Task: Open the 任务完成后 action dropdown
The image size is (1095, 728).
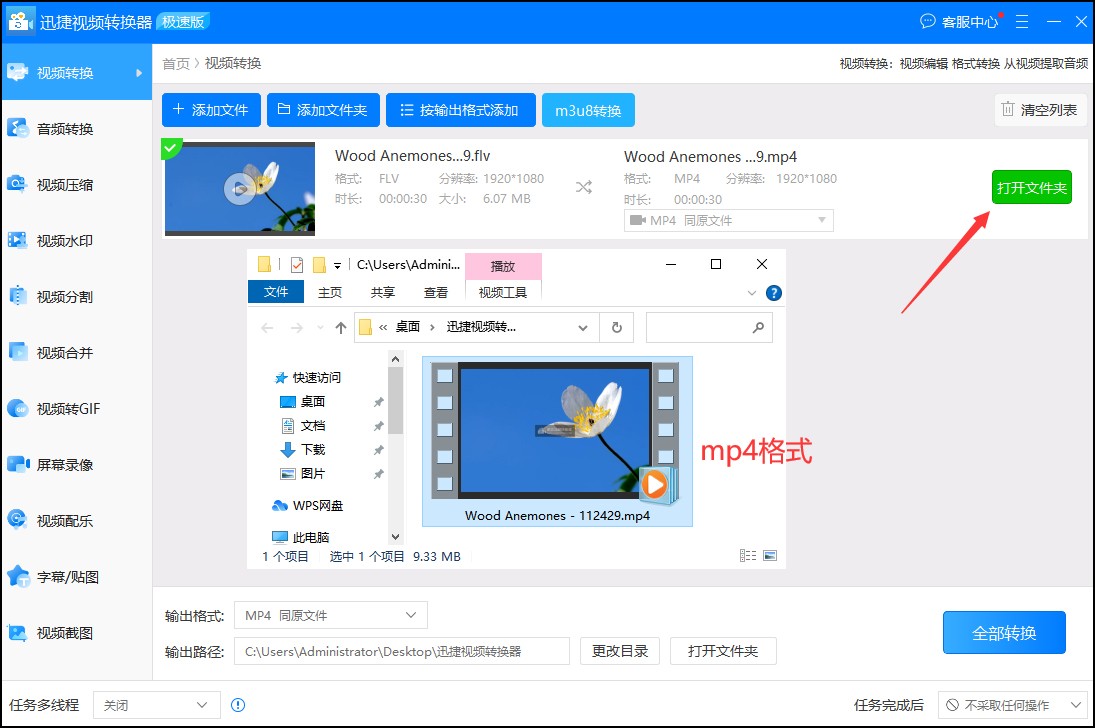Action: coord(1012,705)
